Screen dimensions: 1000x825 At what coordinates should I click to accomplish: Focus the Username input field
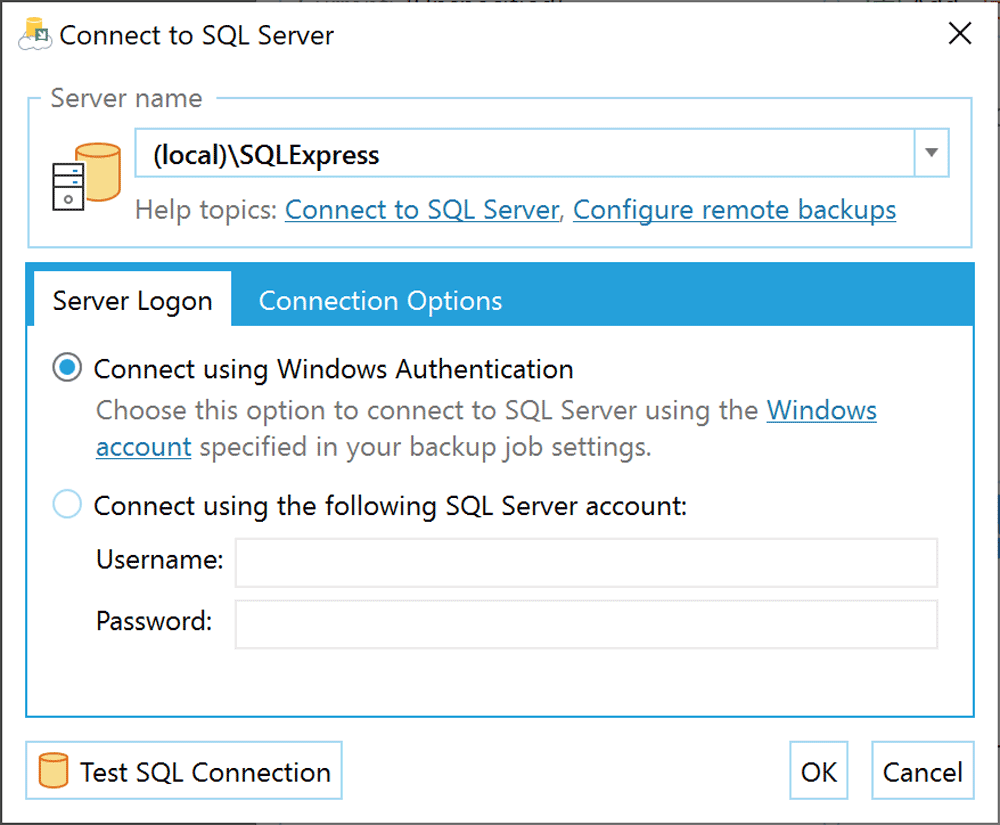pos(586,563)
